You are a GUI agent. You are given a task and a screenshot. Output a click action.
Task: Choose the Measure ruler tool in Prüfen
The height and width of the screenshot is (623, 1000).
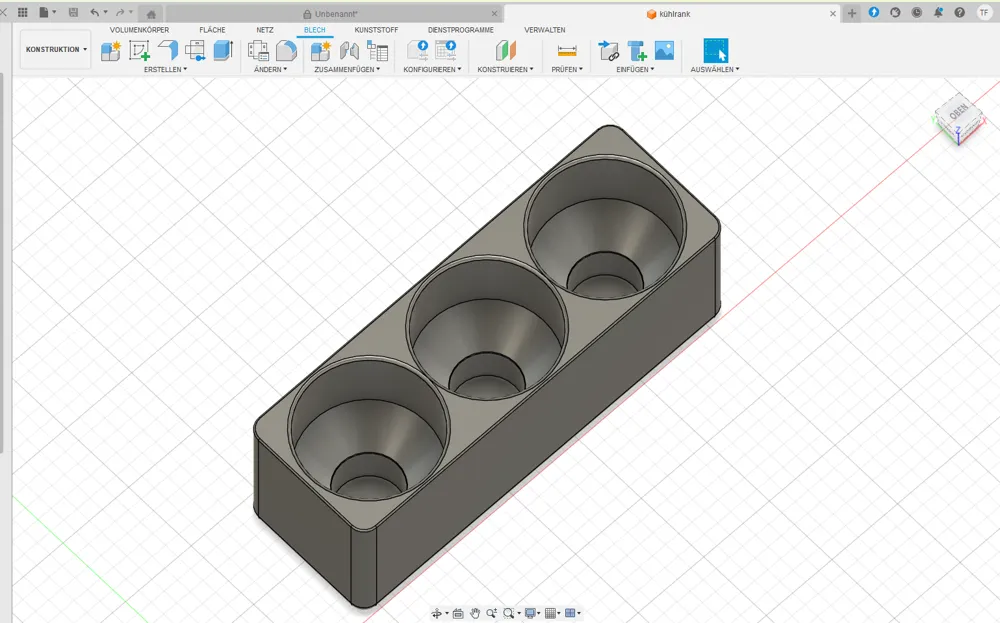pos(567,50)
